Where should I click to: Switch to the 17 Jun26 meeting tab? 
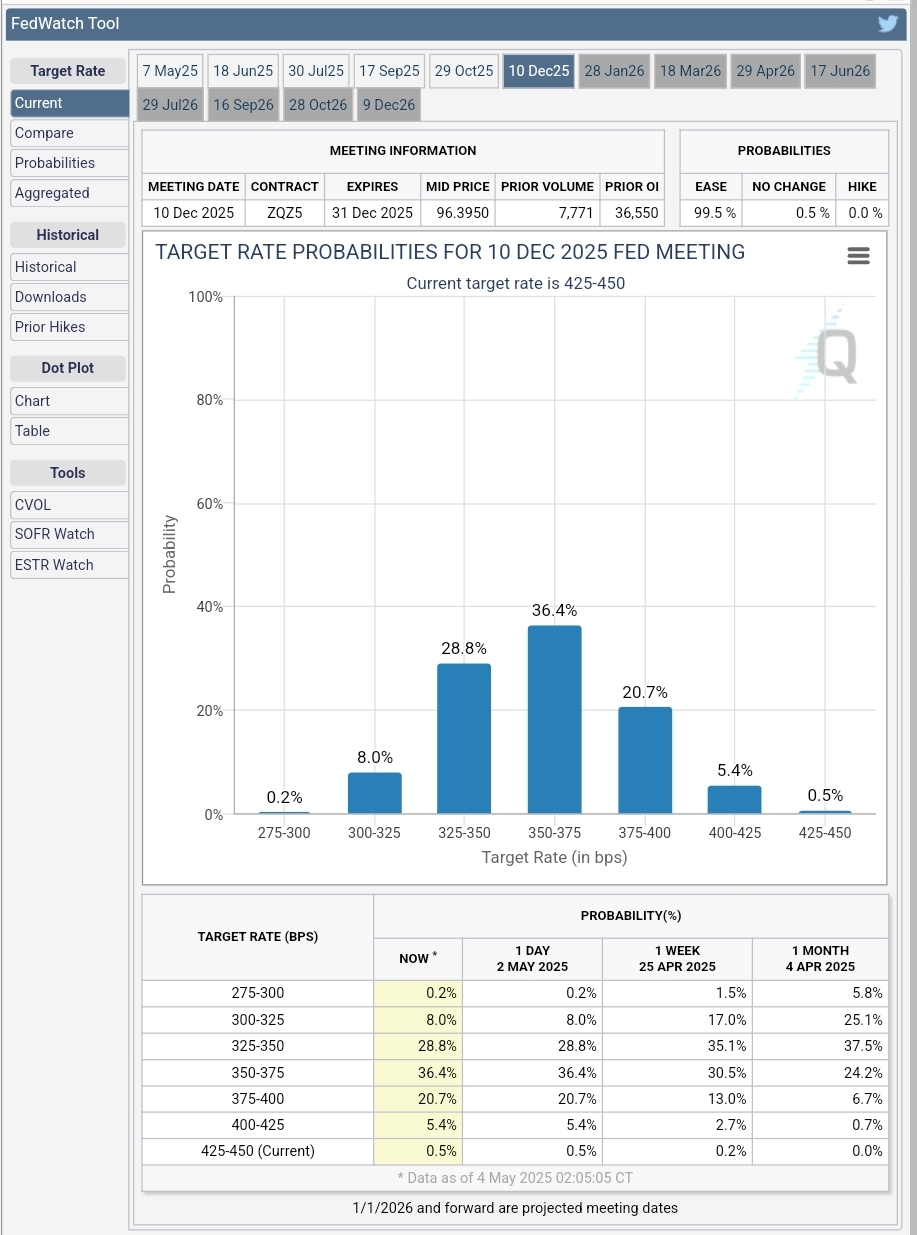coord(840,71)
